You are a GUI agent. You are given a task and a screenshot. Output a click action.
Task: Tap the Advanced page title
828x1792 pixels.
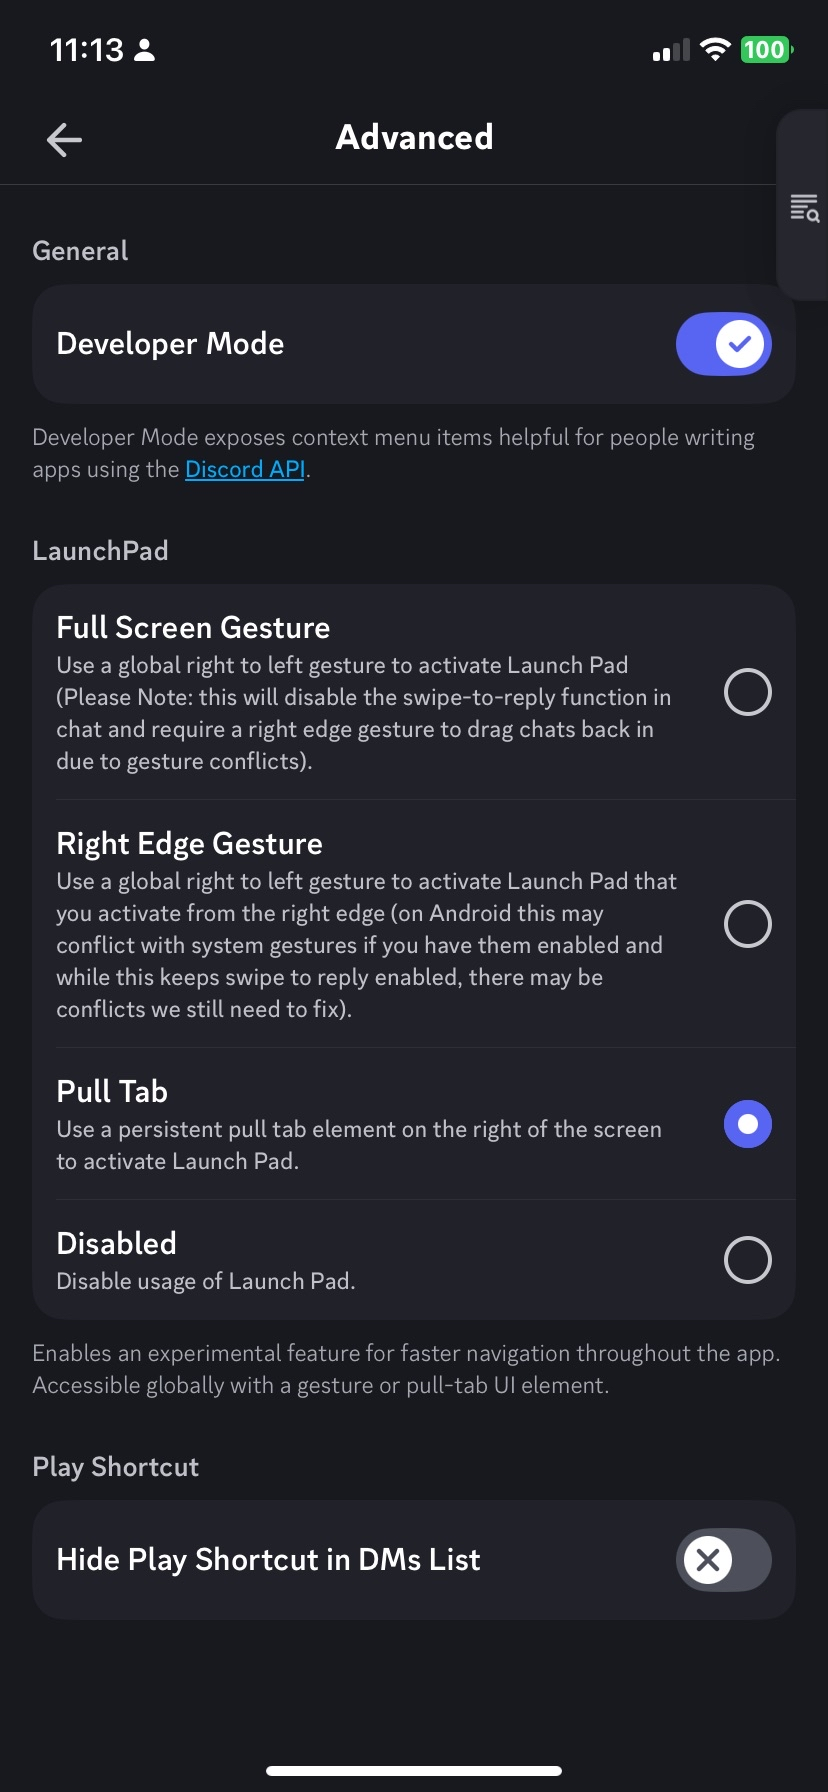pyautogui.click(x=414, y=137)
